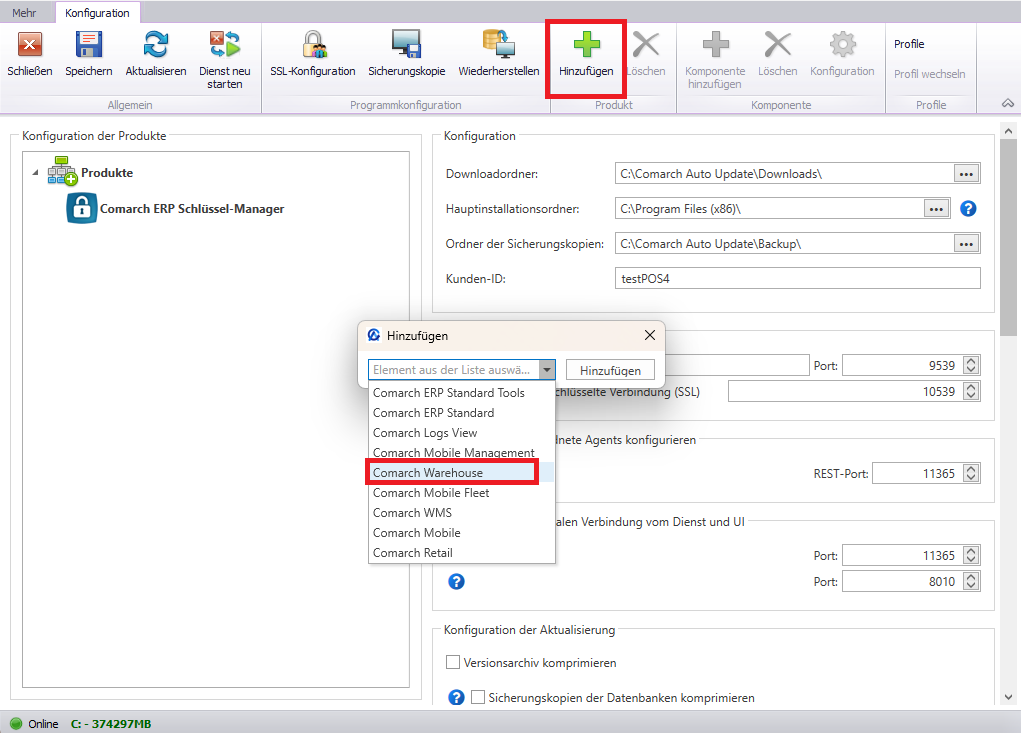The image size is (1021, 733).
Task: Browse for Ordner der Sicherungskopien
Action: click(966, 244)
